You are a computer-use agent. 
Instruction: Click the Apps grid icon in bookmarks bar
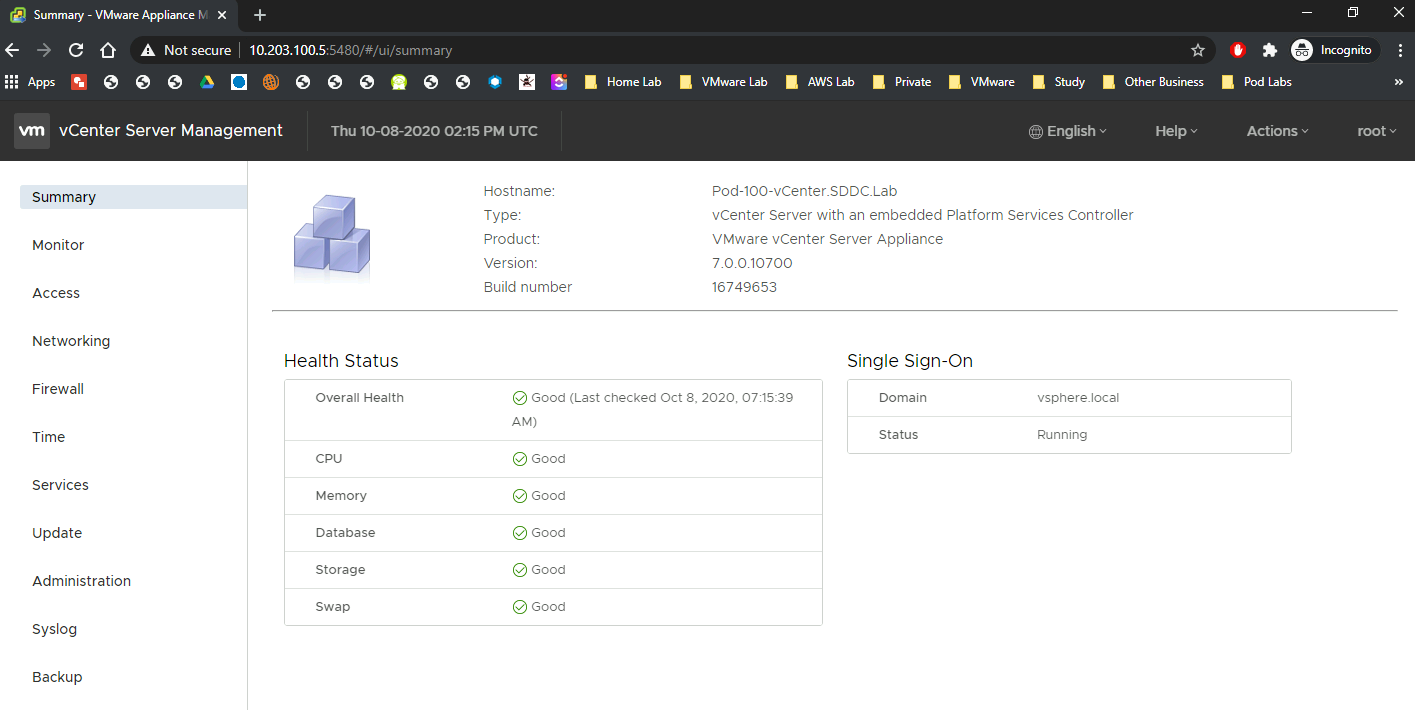pos(13,82)
